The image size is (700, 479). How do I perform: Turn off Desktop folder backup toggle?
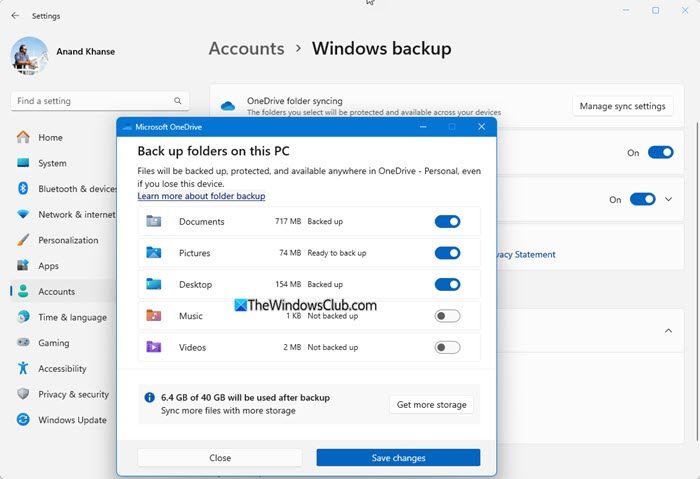pos(447,284)
